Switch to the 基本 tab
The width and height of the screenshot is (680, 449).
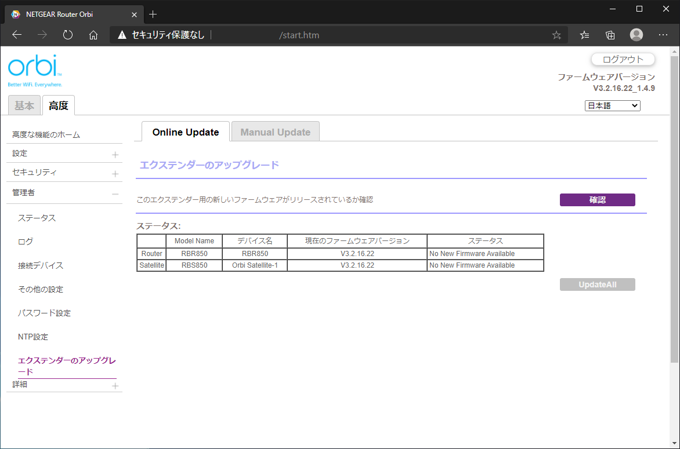click(x=24, y=105)
